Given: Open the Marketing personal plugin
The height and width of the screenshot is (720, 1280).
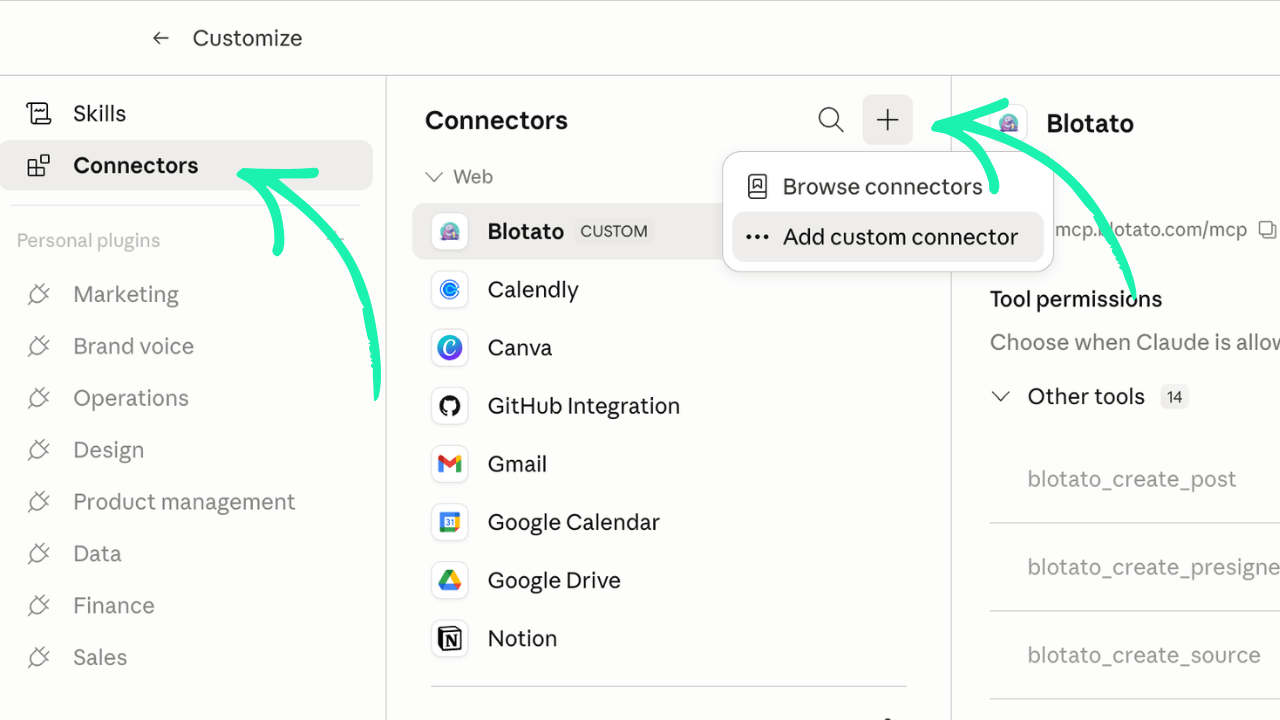Looking at the screenshot, I should 125,294.
